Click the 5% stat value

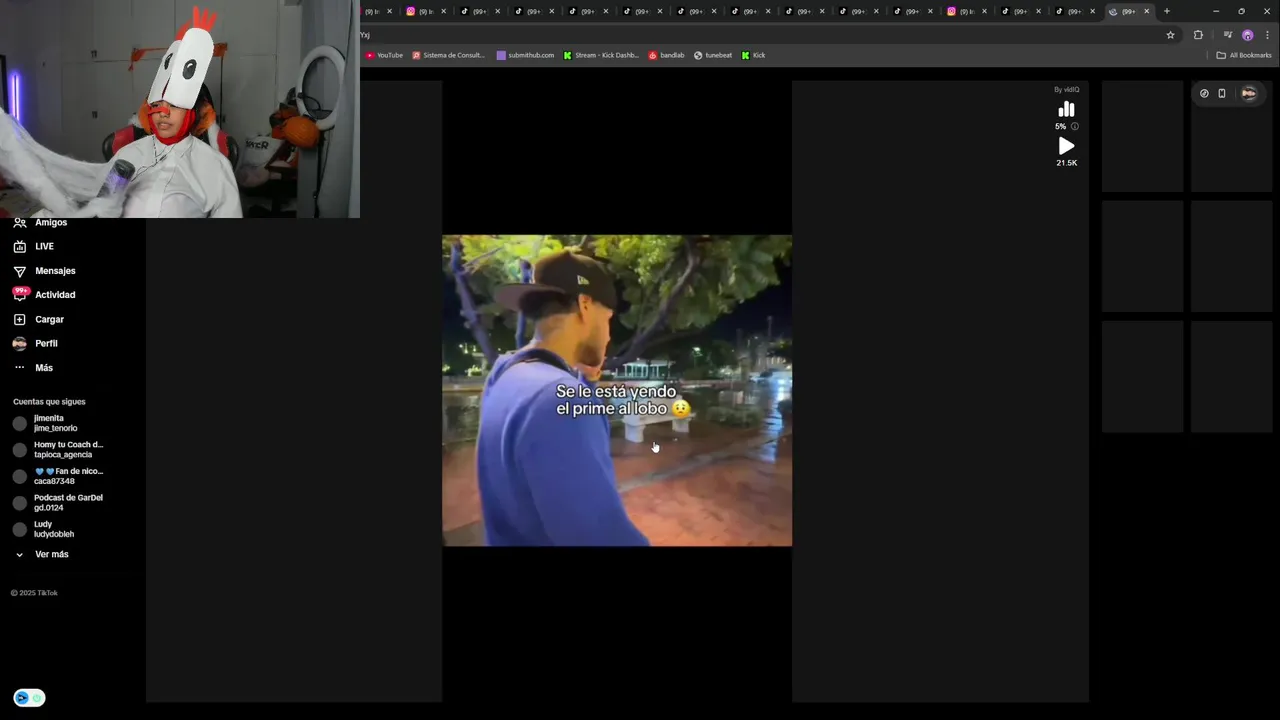coord(1060,126)
